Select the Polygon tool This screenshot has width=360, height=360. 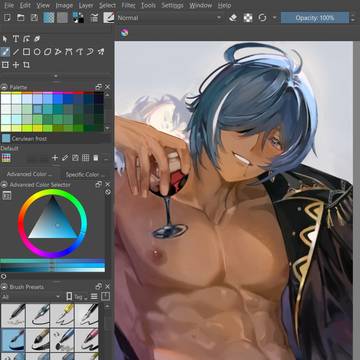pos(48,52)
